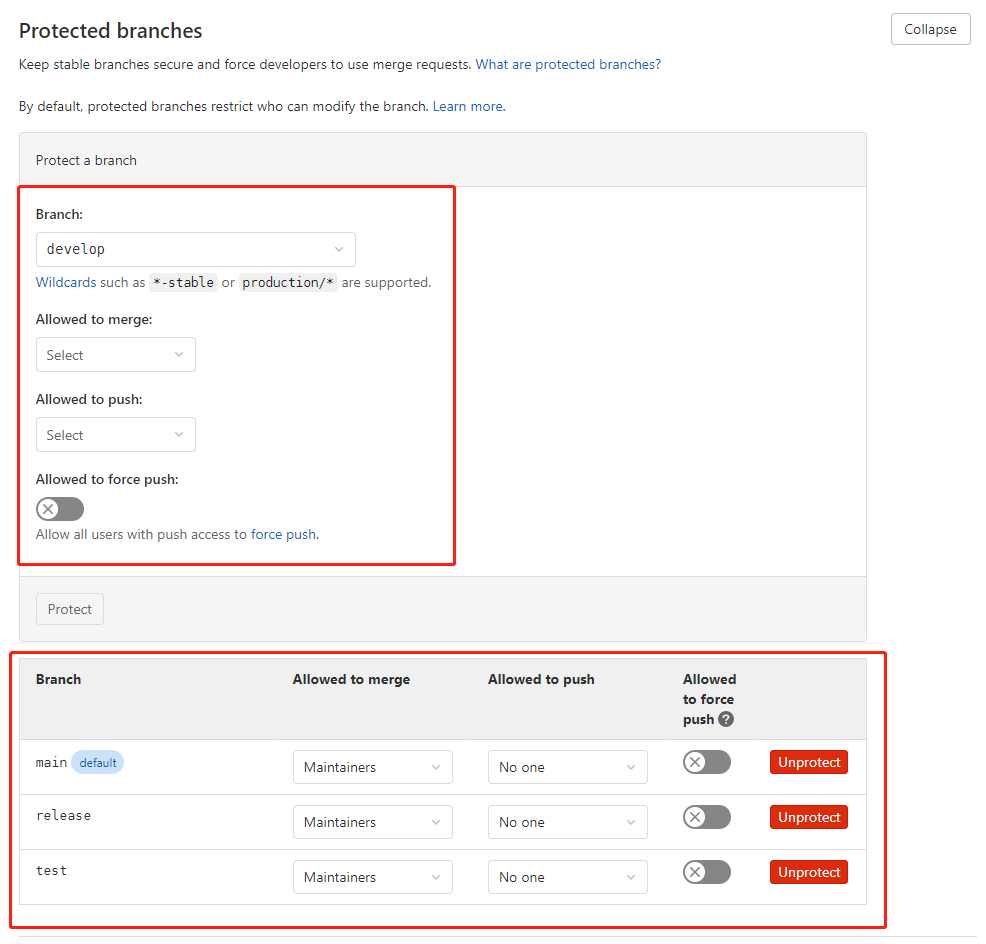Open the Allowed to merge Select dropdown

point(115,354)
